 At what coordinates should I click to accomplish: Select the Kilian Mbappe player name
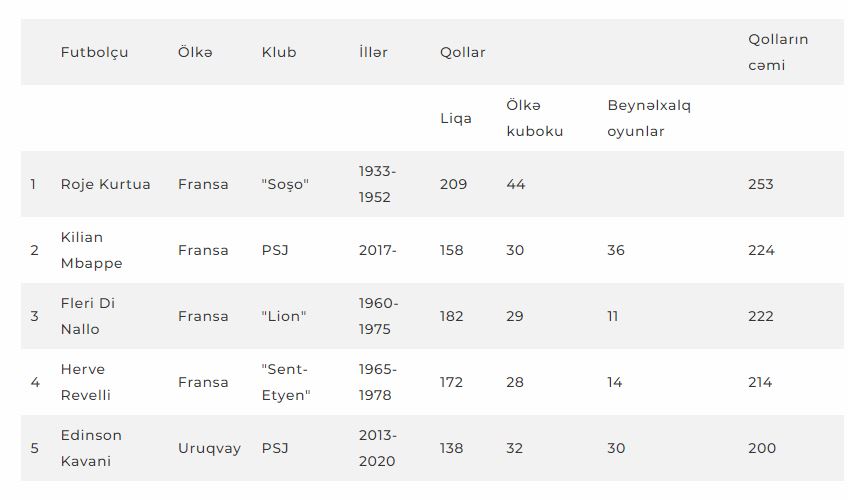pos(91,250)
